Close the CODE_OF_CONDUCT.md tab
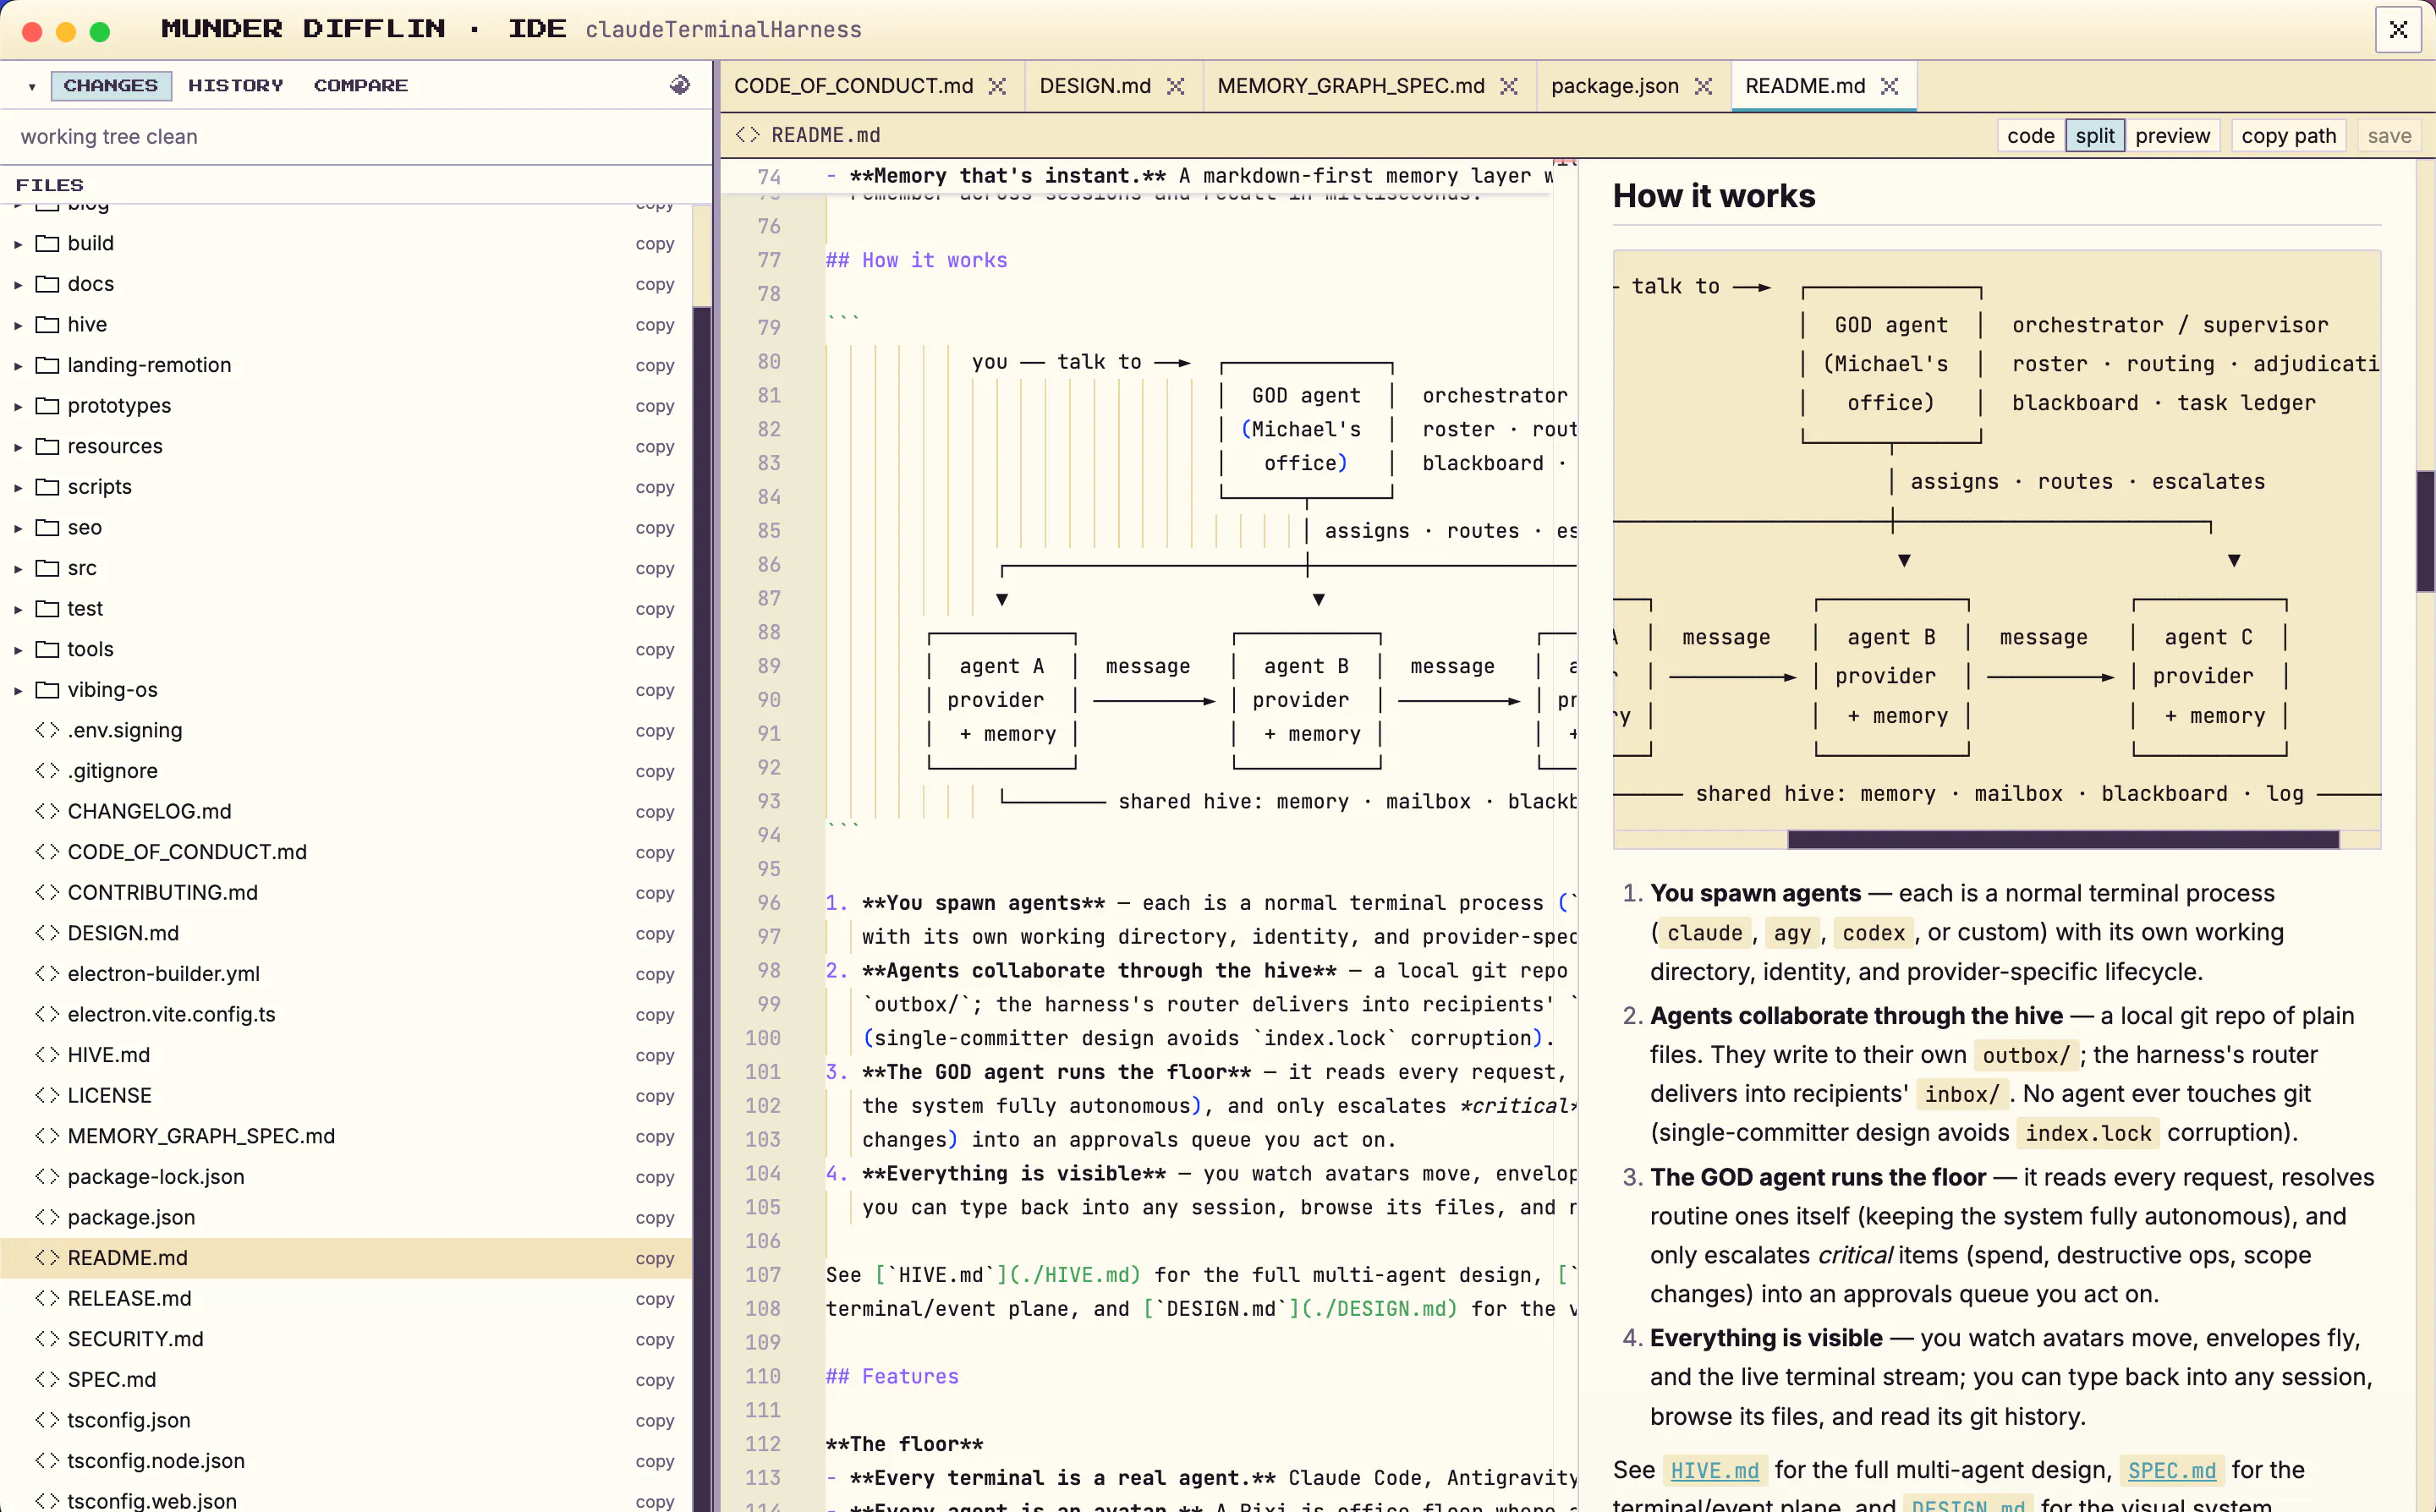Viewport: 2436px width, 1512px height. point(997,86)
